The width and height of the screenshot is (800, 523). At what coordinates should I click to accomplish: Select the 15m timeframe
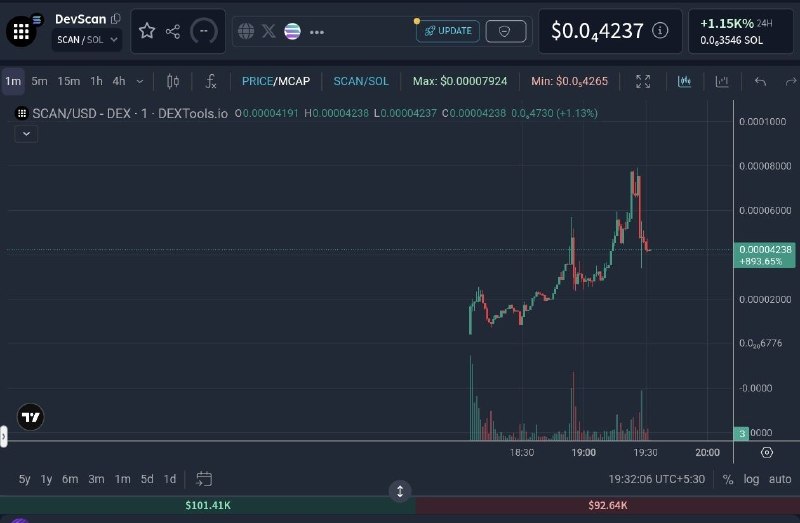(x=68, y=81)
